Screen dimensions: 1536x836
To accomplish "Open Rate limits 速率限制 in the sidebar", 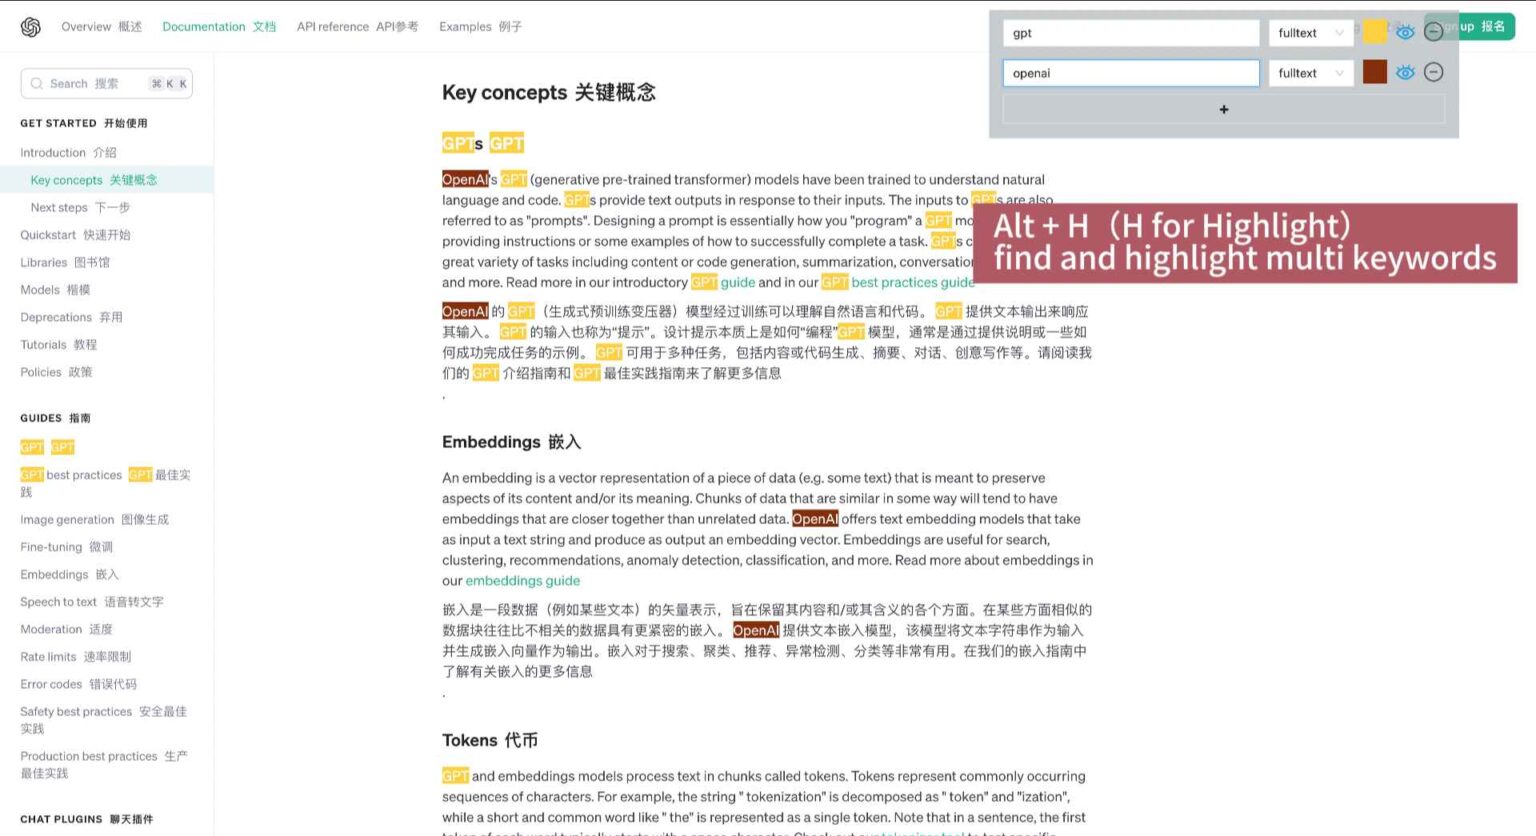I will point(76,657).
